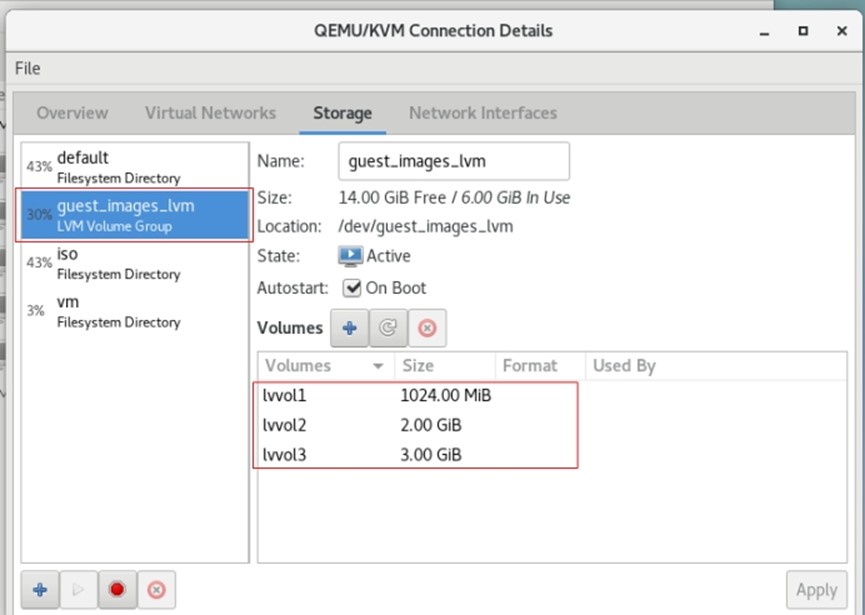Select the iso storage pool
The width and height of the screenshot is (865, 615).
[x=135, y=263]
